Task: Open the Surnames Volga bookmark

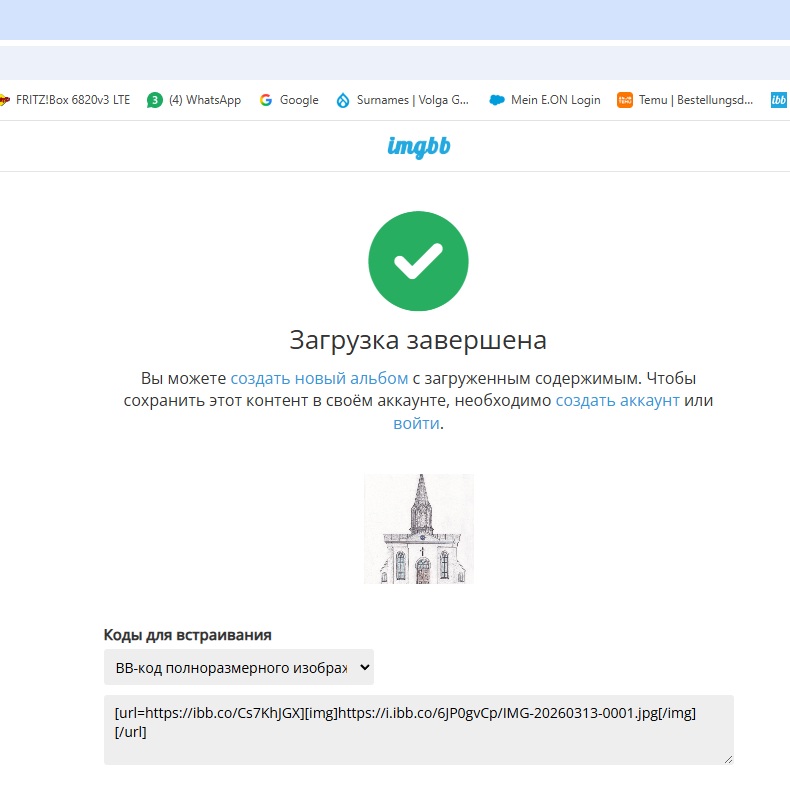Action: tap(403, 100)
